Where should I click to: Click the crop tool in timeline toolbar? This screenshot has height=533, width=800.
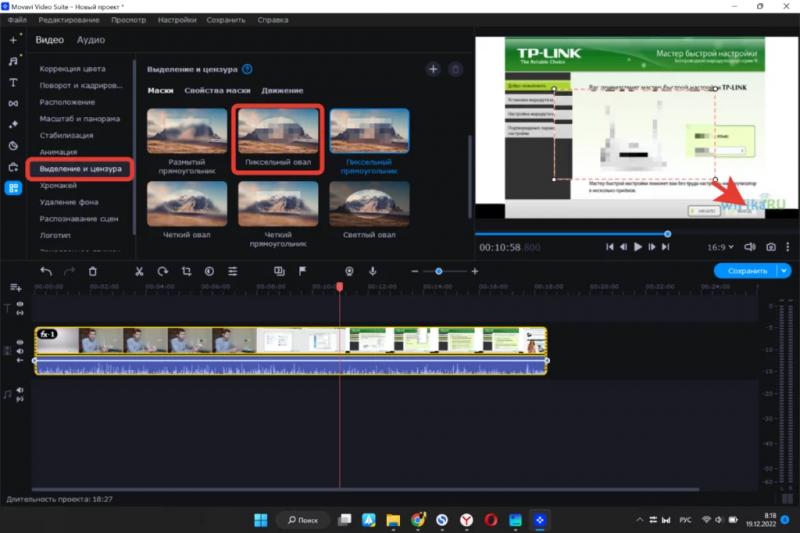tap(186, 271)
